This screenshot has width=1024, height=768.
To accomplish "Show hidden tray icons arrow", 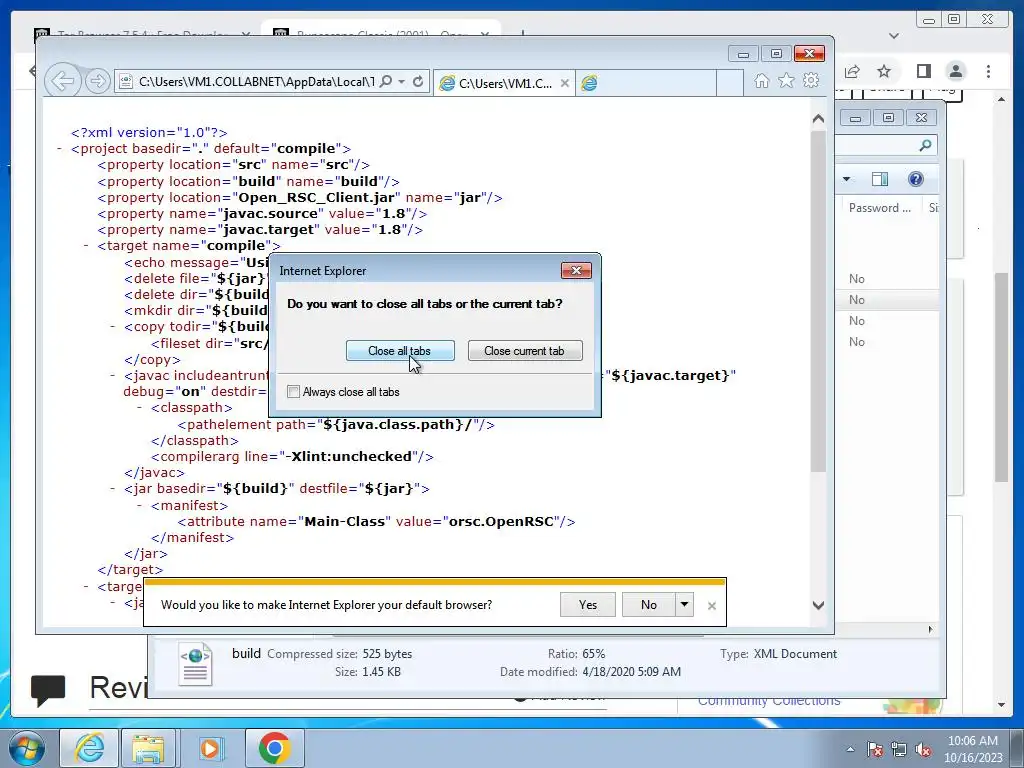I will click(850, 749).
